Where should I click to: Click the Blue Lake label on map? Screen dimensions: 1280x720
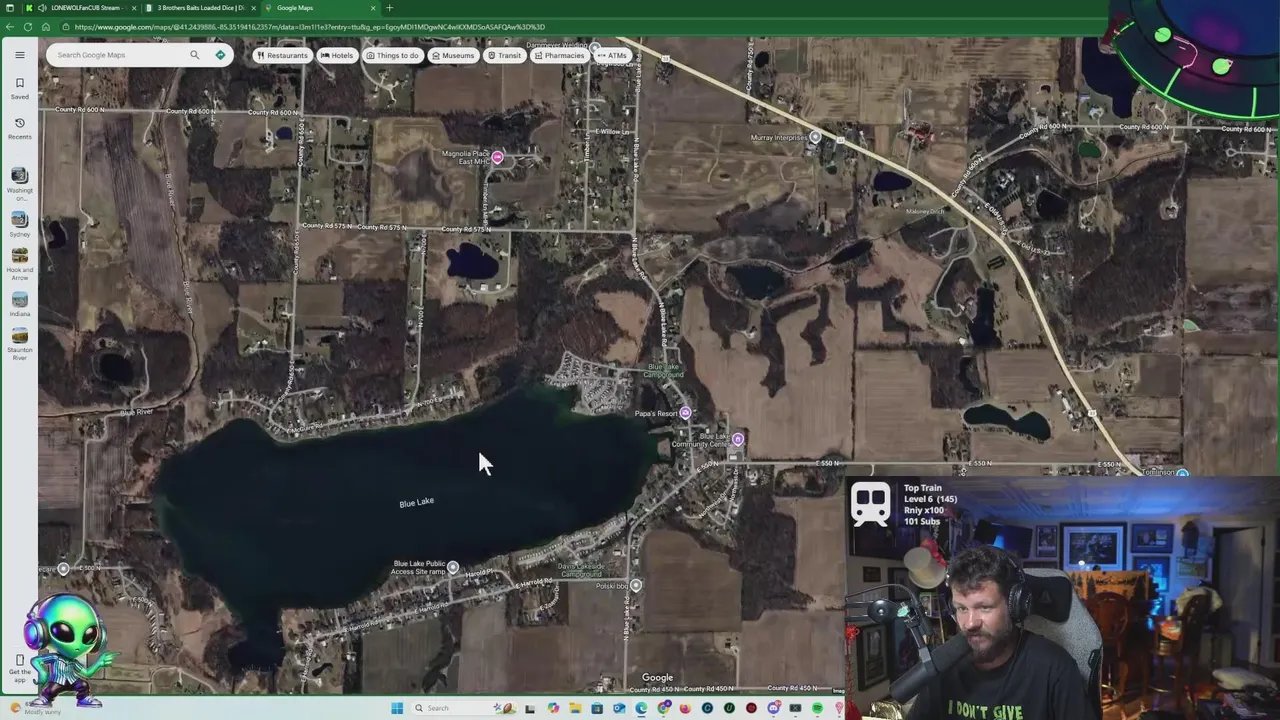pyautogui.click(x=417, y=502)
